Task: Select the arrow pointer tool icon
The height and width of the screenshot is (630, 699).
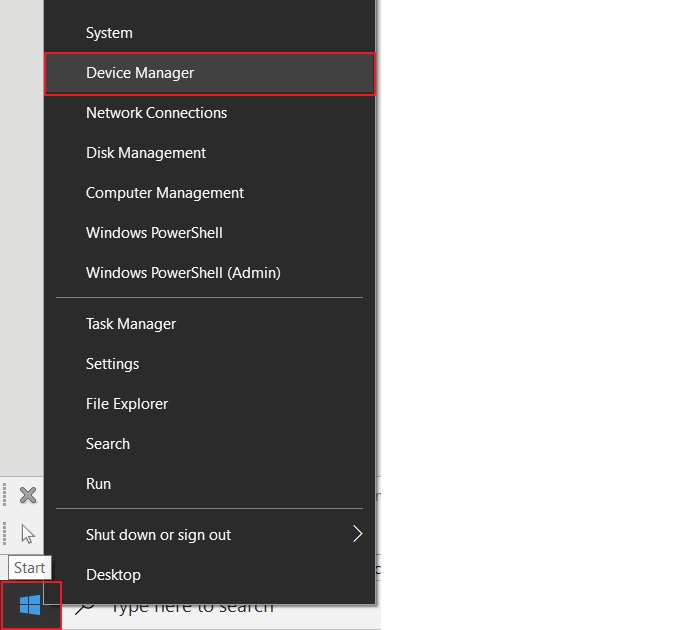Action: (28, 534)
